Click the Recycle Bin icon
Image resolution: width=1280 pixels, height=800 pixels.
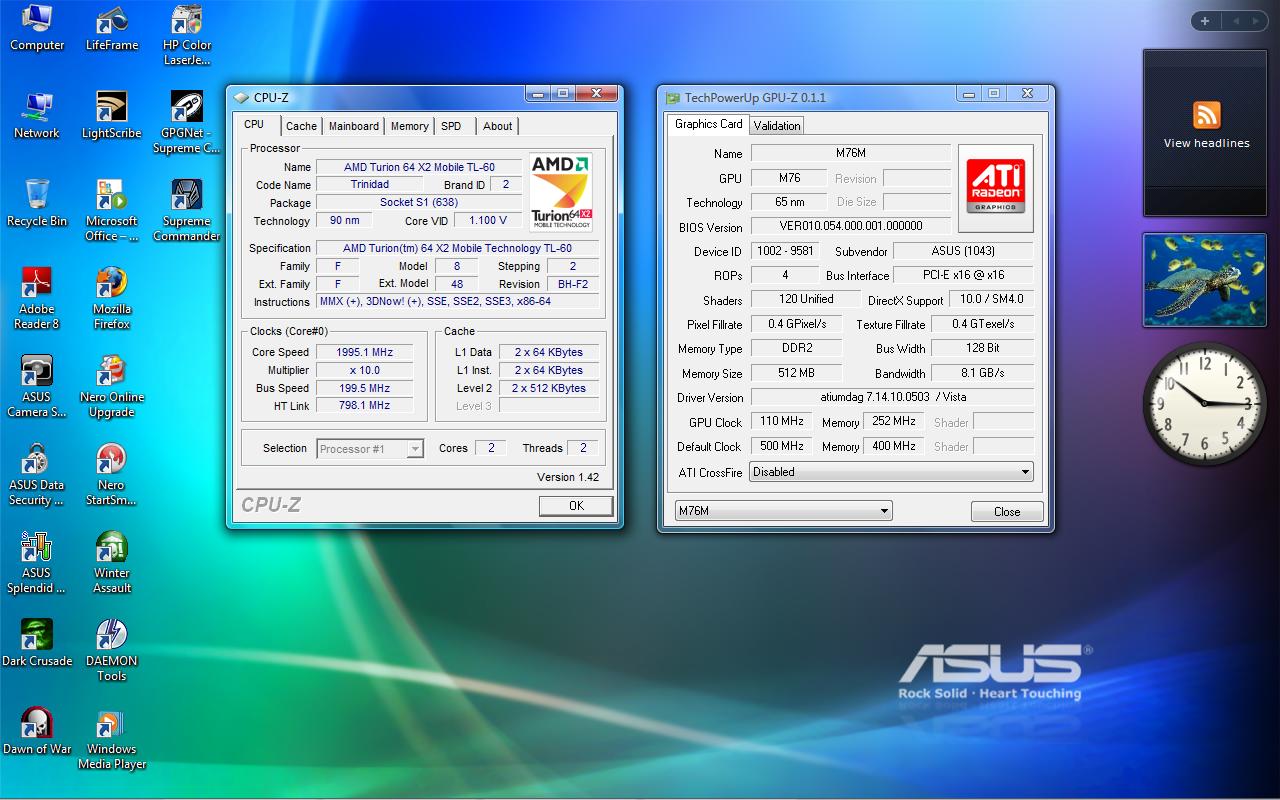[37, 197]
